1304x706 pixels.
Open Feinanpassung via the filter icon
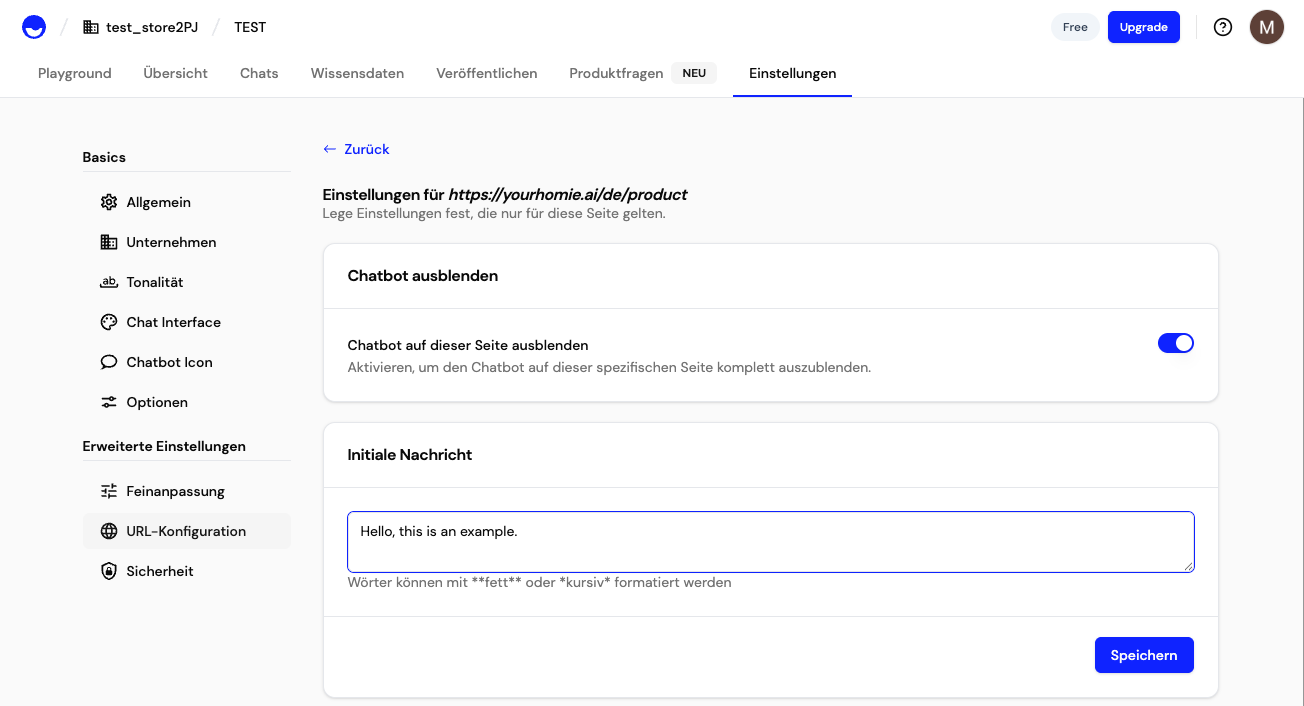click(109, 490)
